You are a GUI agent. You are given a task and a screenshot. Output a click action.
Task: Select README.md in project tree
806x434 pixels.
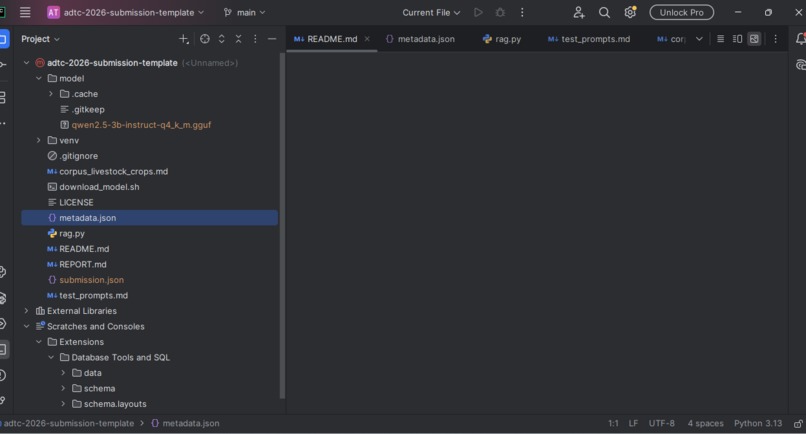[x=78, y=249]
